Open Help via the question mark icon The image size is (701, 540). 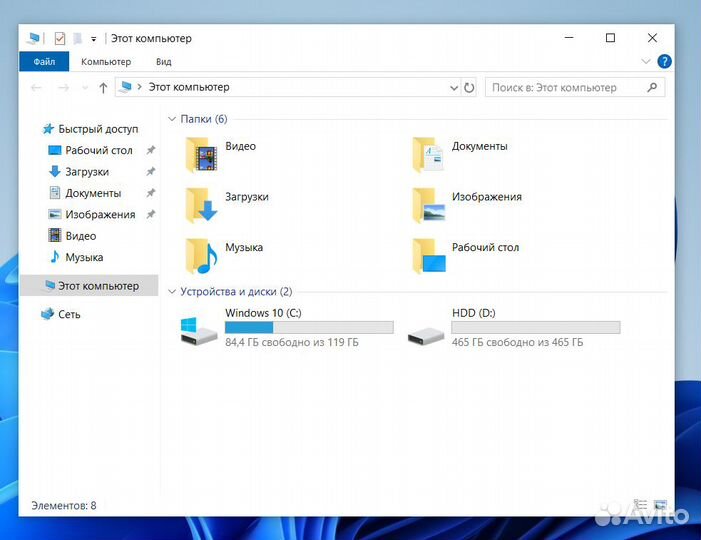click(664, 61)
